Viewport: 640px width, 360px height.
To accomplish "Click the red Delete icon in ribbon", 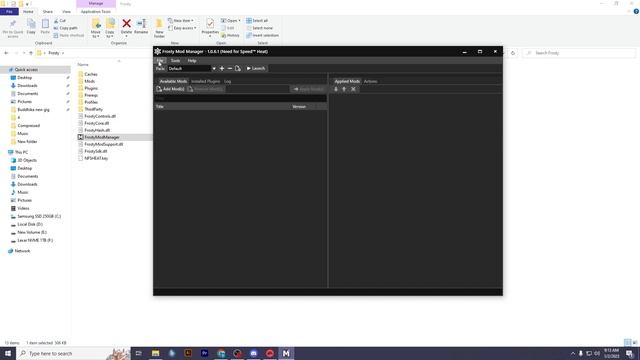I will [x=127, y=24].
